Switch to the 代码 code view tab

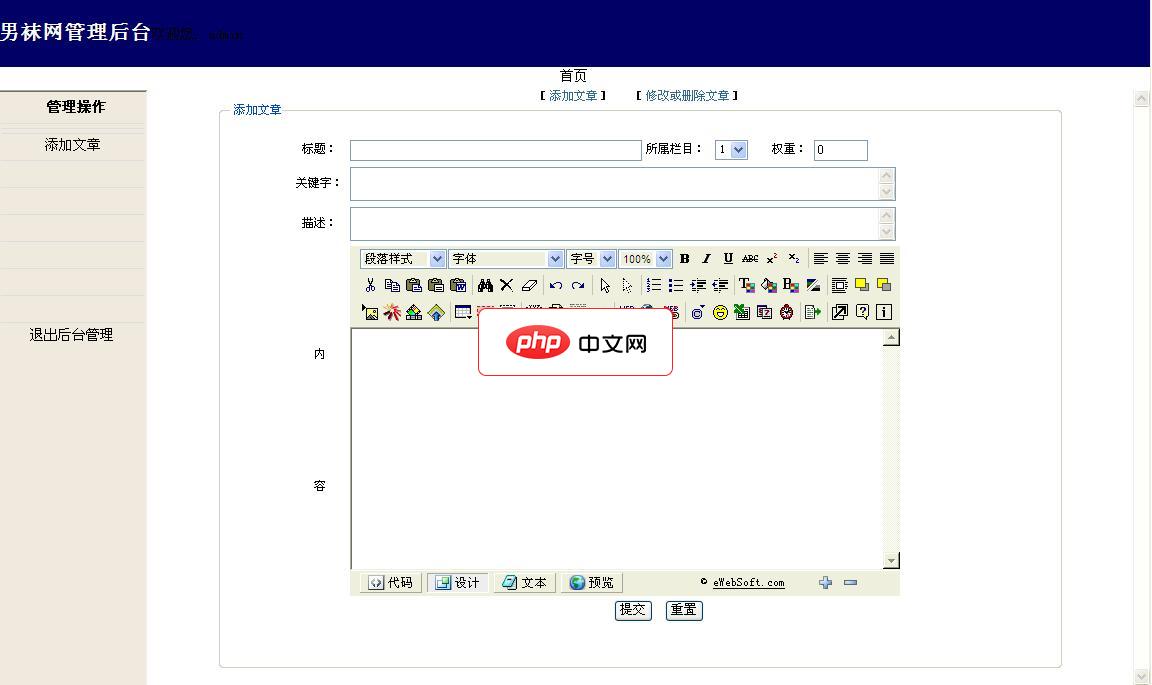point(390,582)
